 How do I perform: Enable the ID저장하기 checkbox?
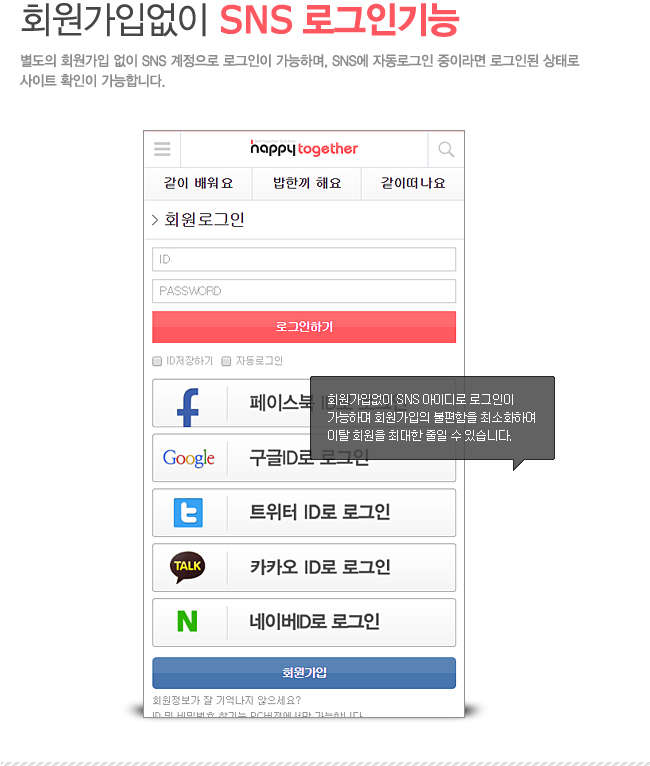[x=157, y=361]
